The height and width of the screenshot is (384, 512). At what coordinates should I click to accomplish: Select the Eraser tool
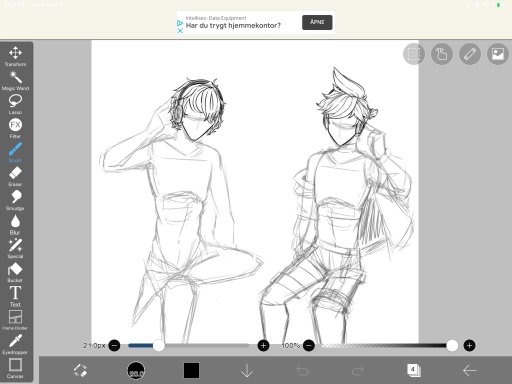click(x=15, y=176)
